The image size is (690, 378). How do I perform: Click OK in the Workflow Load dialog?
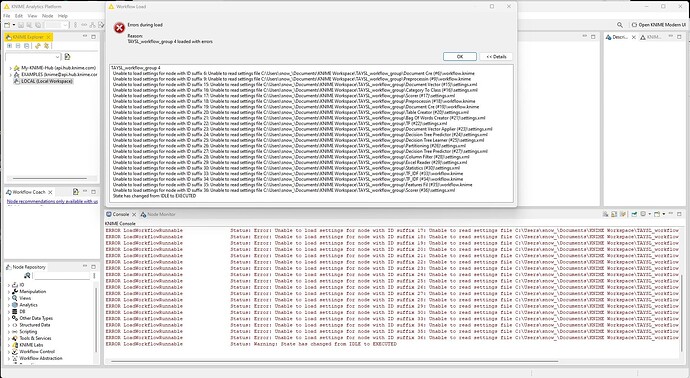pos(459,57)
